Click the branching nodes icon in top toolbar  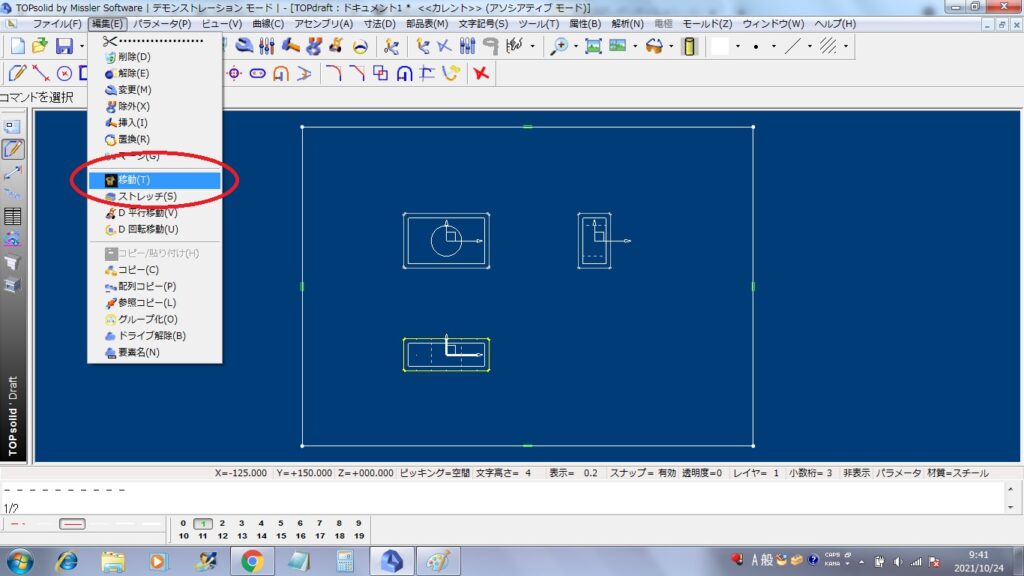point(391,46)
